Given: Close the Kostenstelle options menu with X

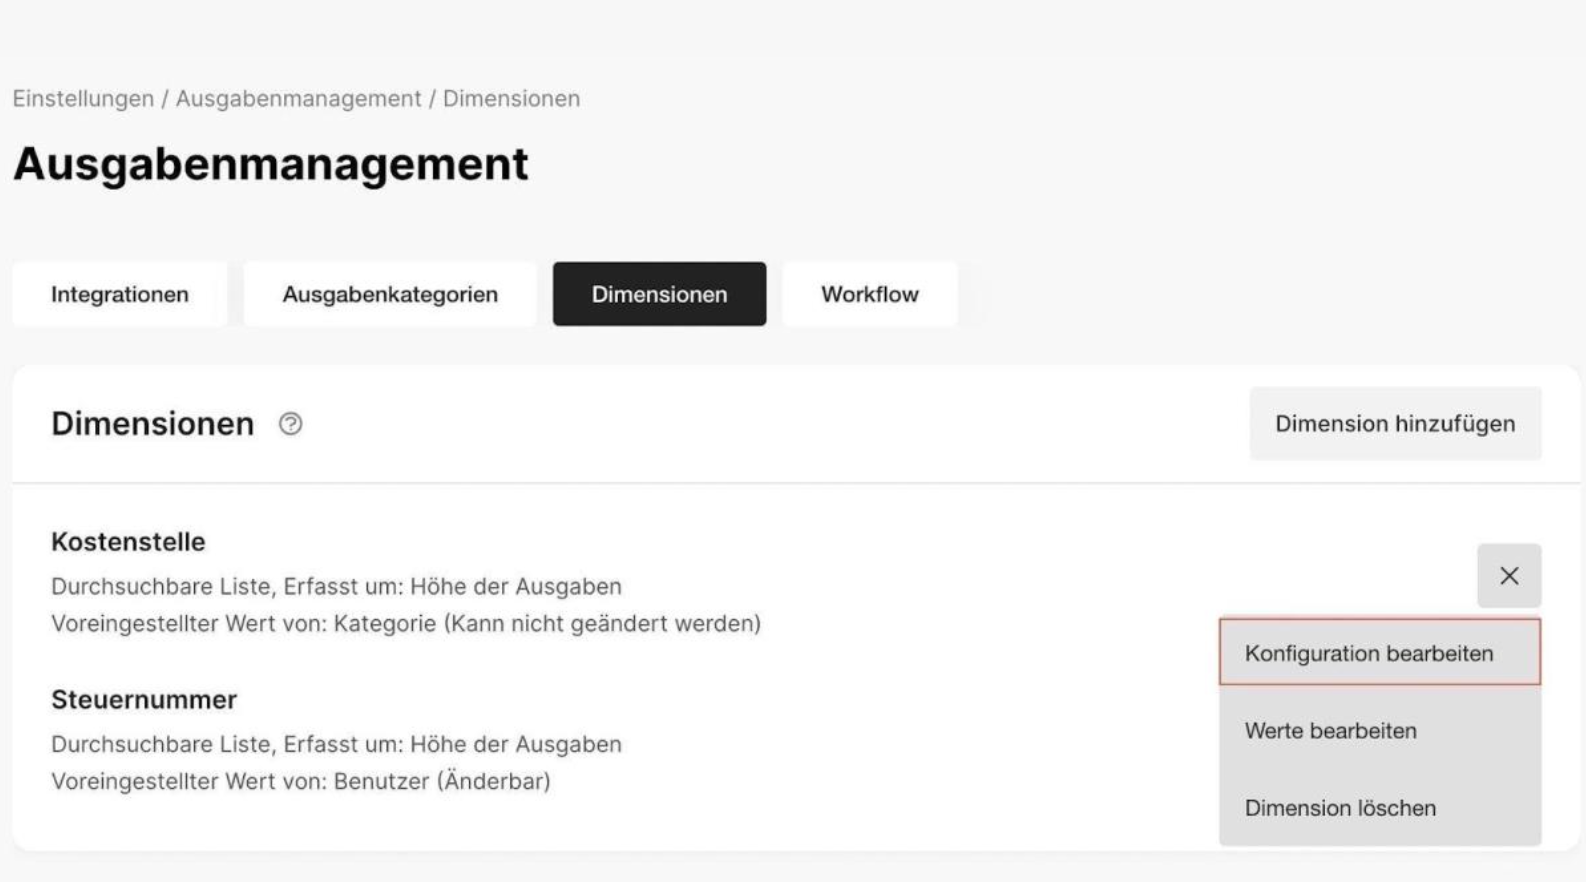Looking at the screenshot, I should click(1509, 576).
